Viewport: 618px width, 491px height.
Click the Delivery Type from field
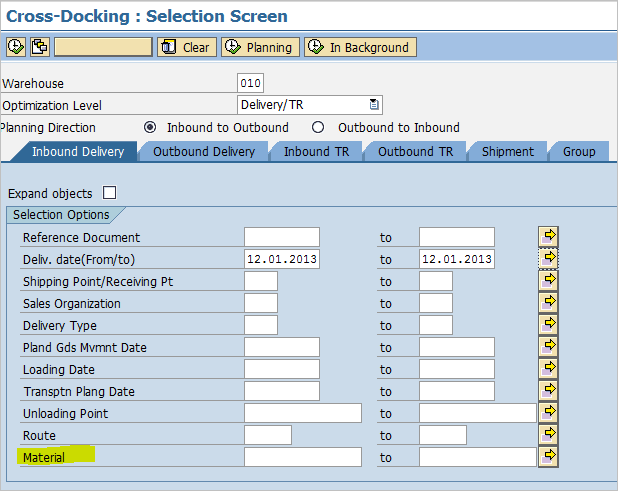point(261,325)
